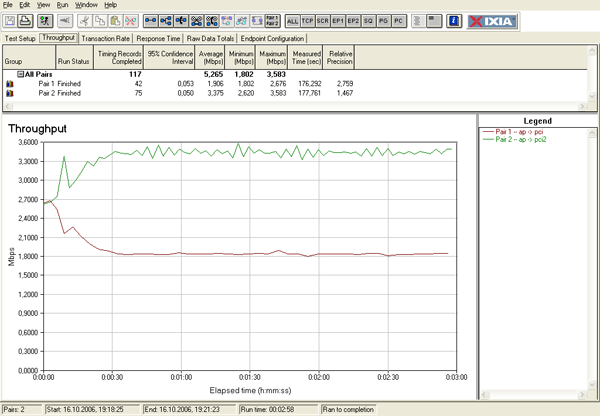Open the Help menu
Viewport: 600px width, 416px height.
(x=111, y=5)
